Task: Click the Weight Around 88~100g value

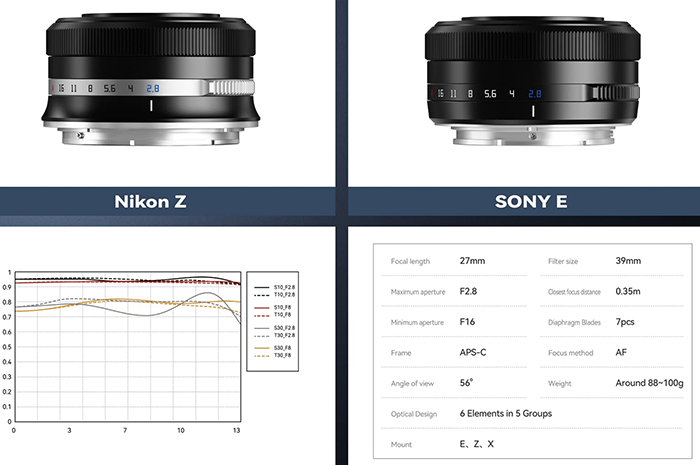Action: [x=649, y=383]
